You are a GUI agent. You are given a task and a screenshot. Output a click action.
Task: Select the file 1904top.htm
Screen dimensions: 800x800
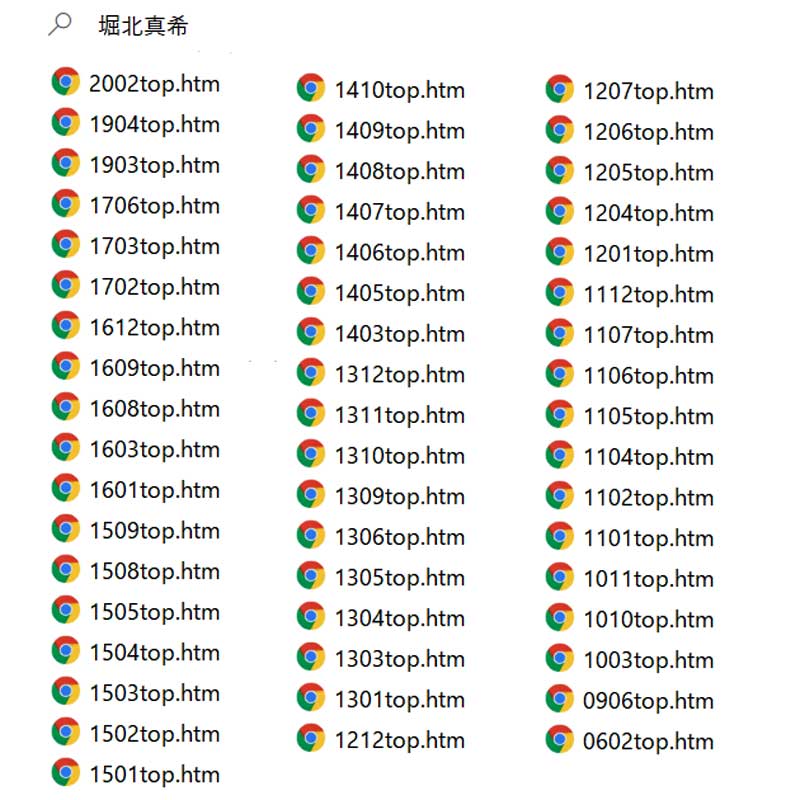coord(155,124)
